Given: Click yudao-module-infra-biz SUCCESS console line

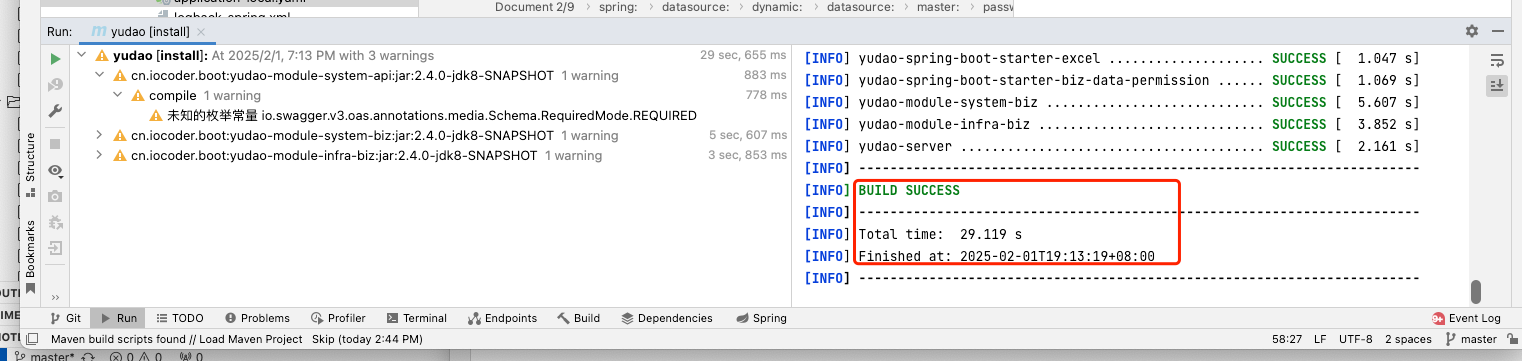Looking at the screenshot, I should (x=1112, y=124).
